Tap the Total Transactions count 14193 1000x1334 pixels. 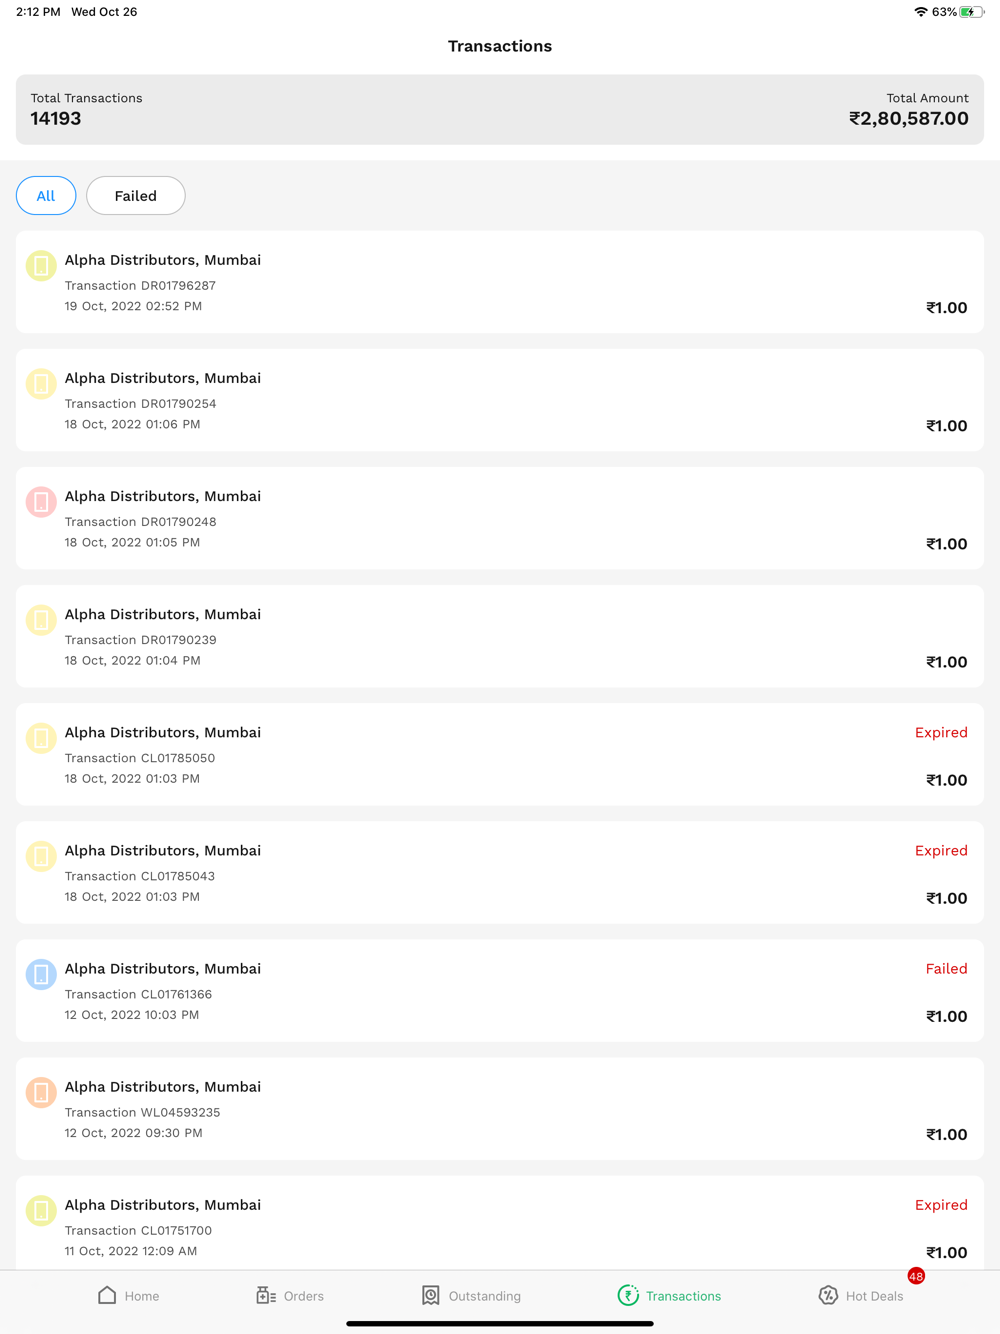[56, 118]
